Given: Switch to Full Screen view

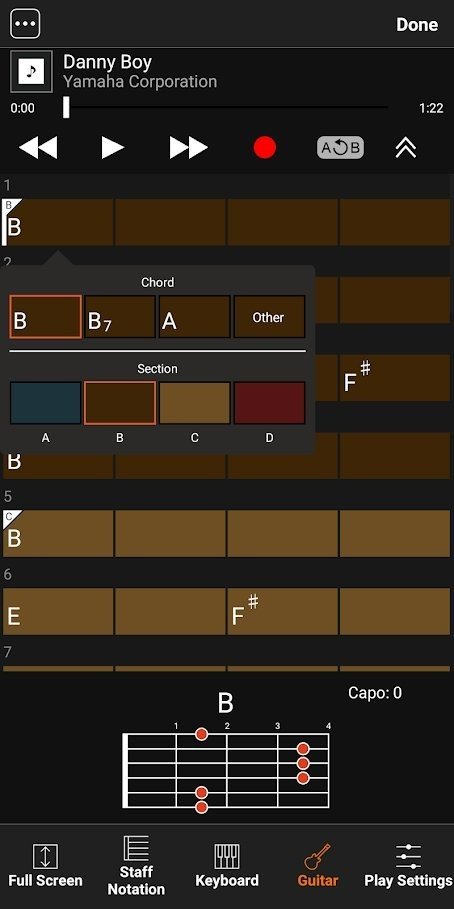Looking at the screenshot, I should pyautogui.click(x=45, y=866).
